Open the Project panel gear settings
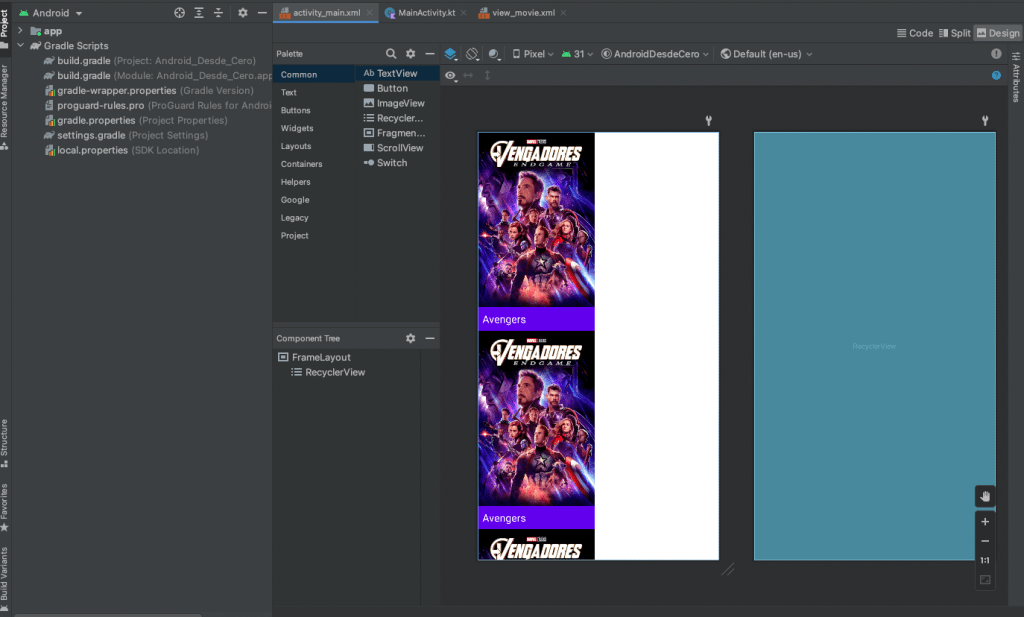Screen dimensions: 1024x617 (x=242, y=12)
